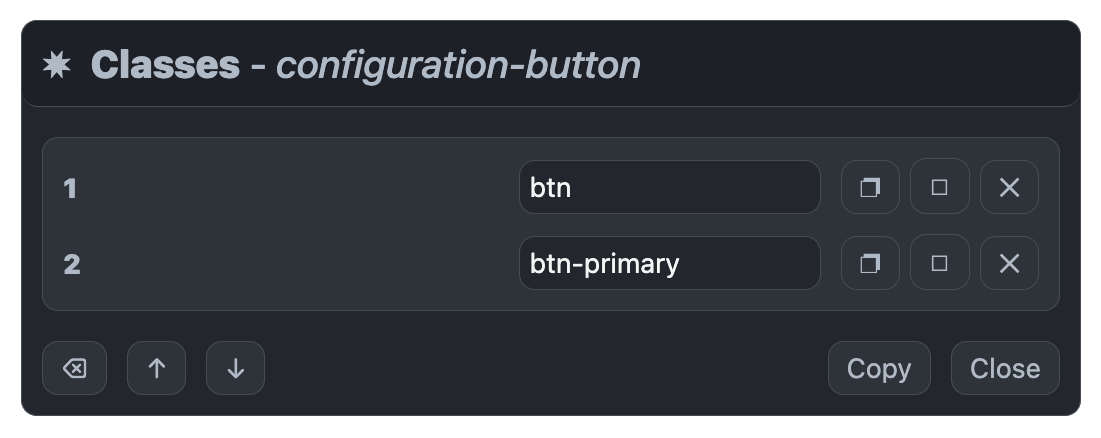Select row number 2 label
This screenshot has width=1101, height=438.
(72, 265)
